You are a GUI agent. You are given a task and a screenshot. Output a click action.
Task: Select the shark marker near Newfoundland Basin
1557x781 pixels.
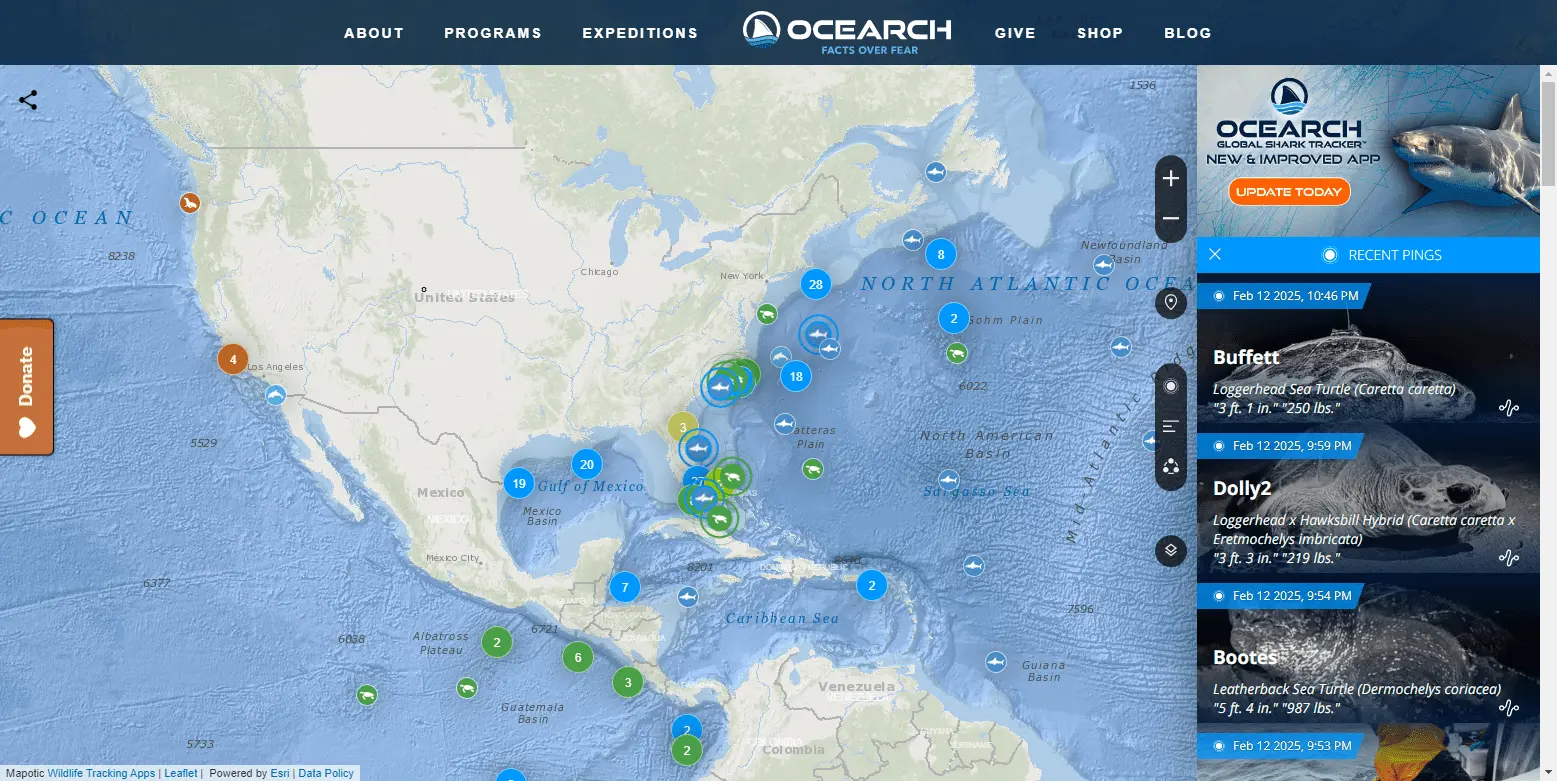1103,265
